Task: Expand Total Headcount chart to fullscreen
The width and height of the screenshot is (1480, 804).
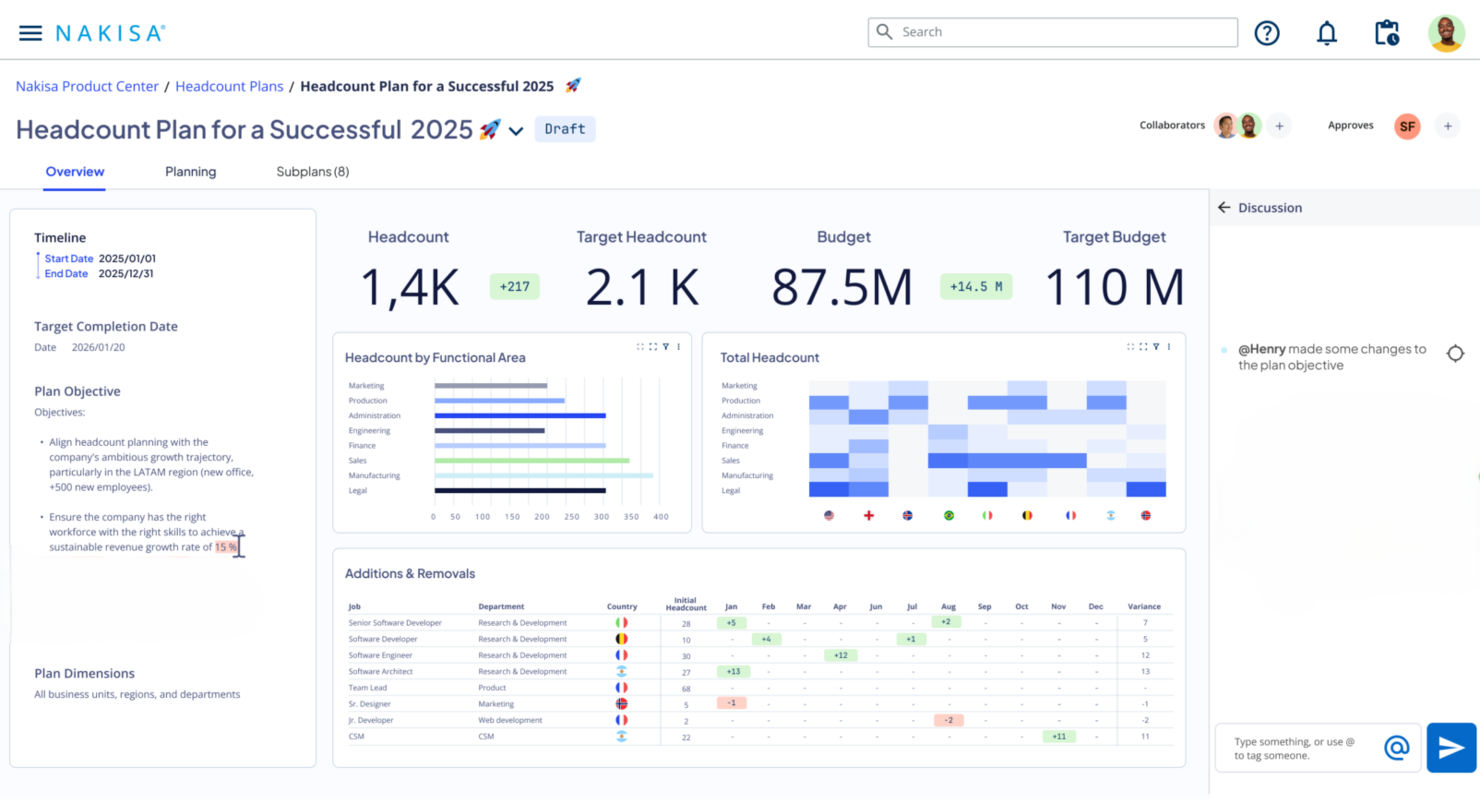Action: pyautogui.click(x=1143, y=347)
